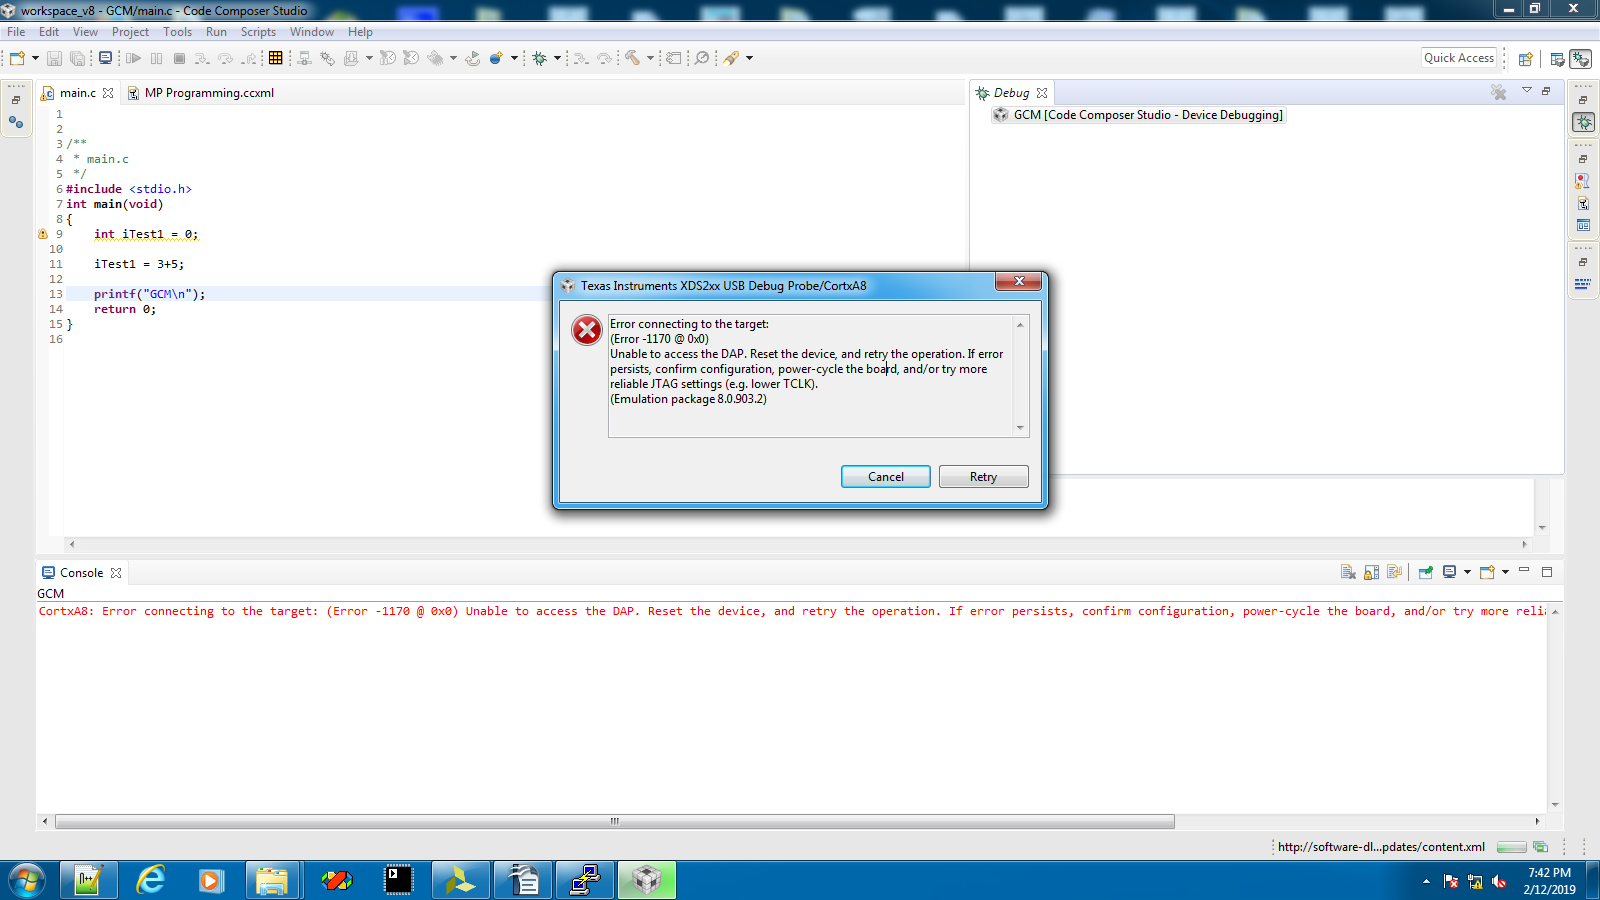This screenshot has width=1600, height=900.
Task: Toggle Console Word Wrap icon
Action: (1394, 572)
